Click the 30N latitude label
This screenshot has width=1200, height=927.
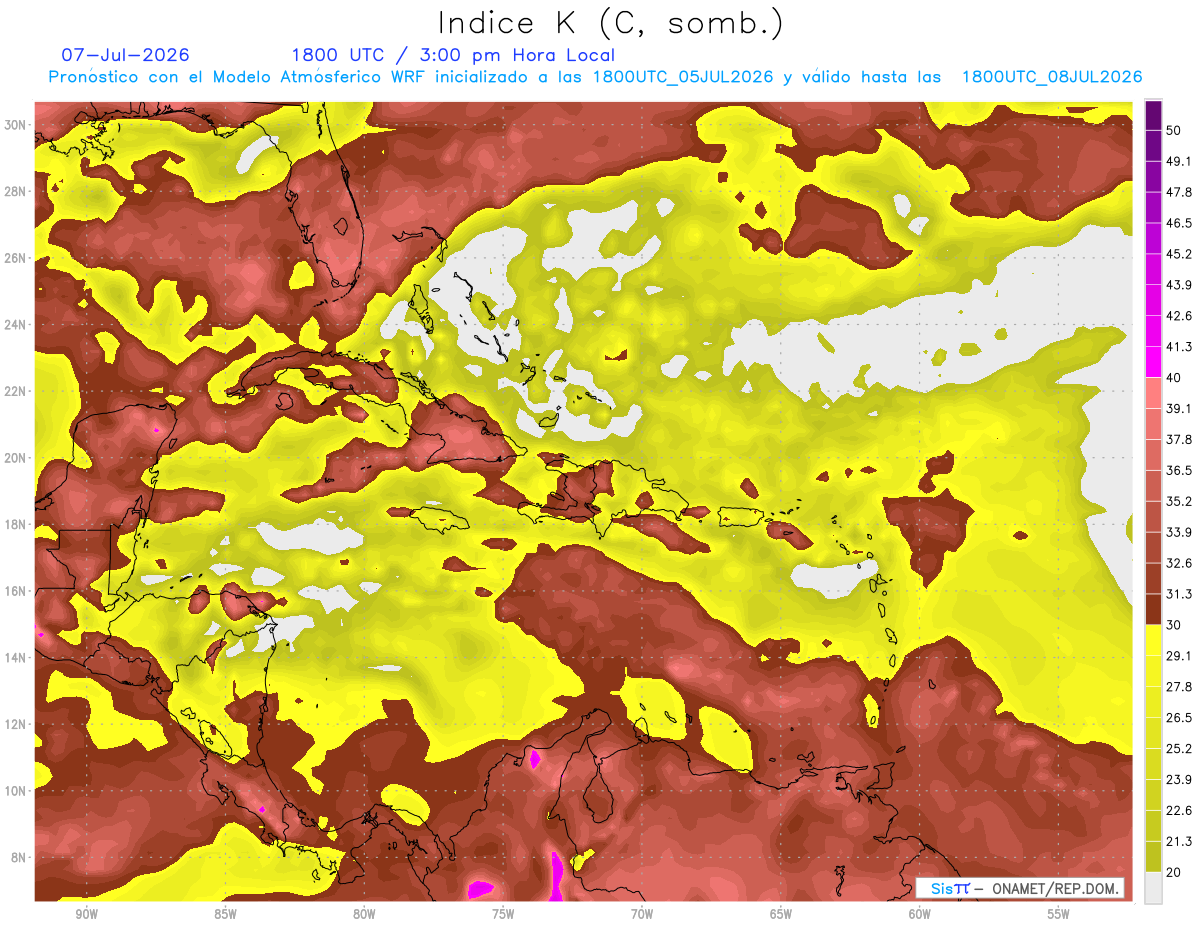[x=16, y=125]
